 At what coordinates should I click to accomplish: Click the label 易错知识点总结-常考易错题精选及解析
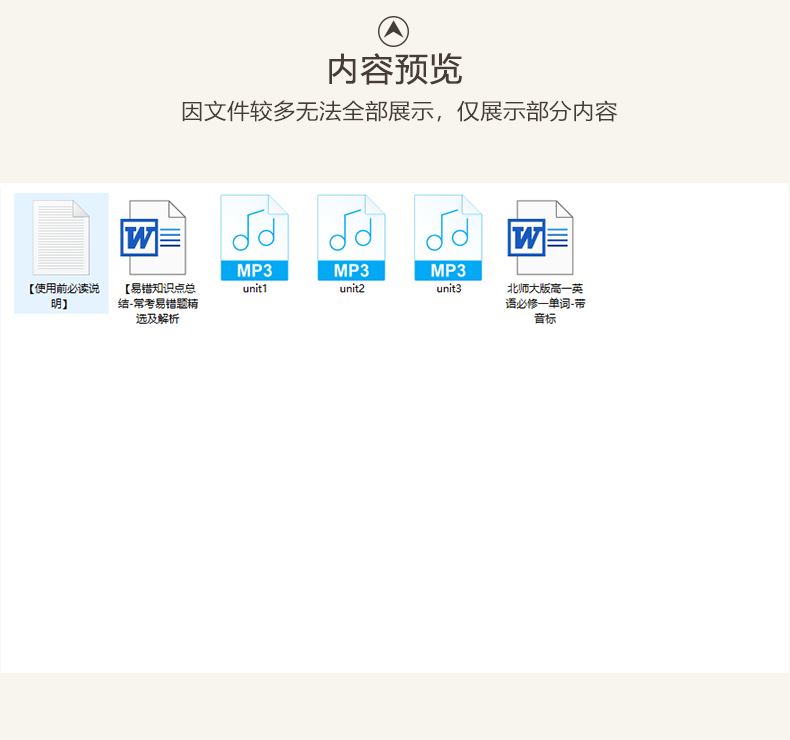point(158,303)
